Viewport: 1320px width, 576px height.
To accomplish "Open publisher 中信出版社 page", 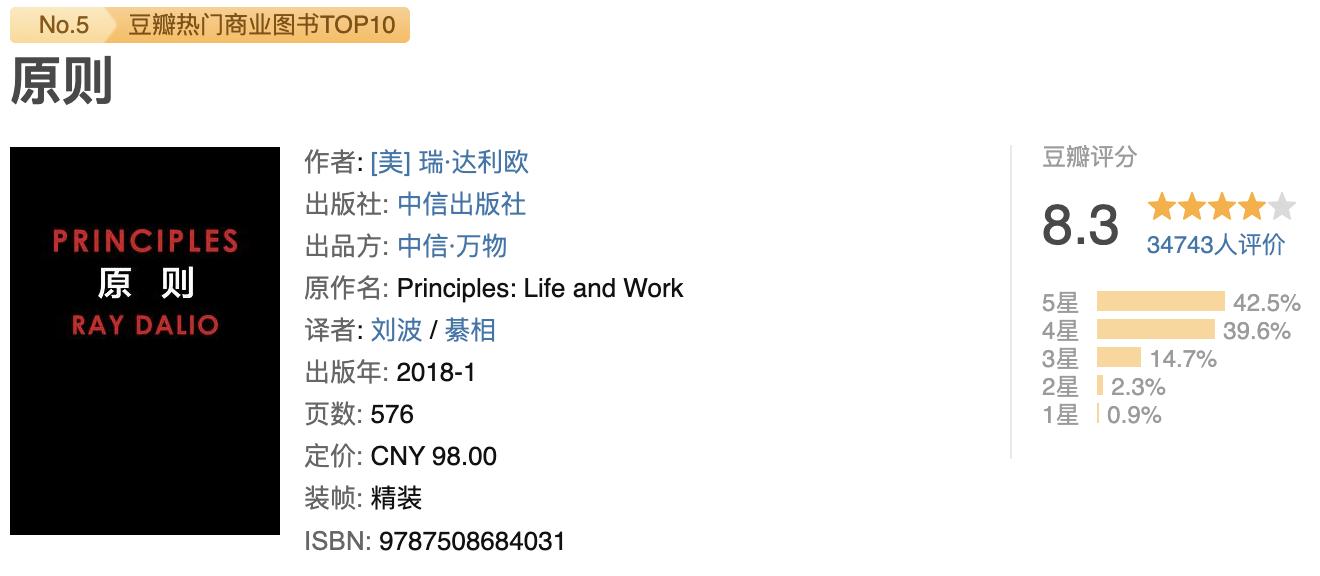I will point(463,204).
